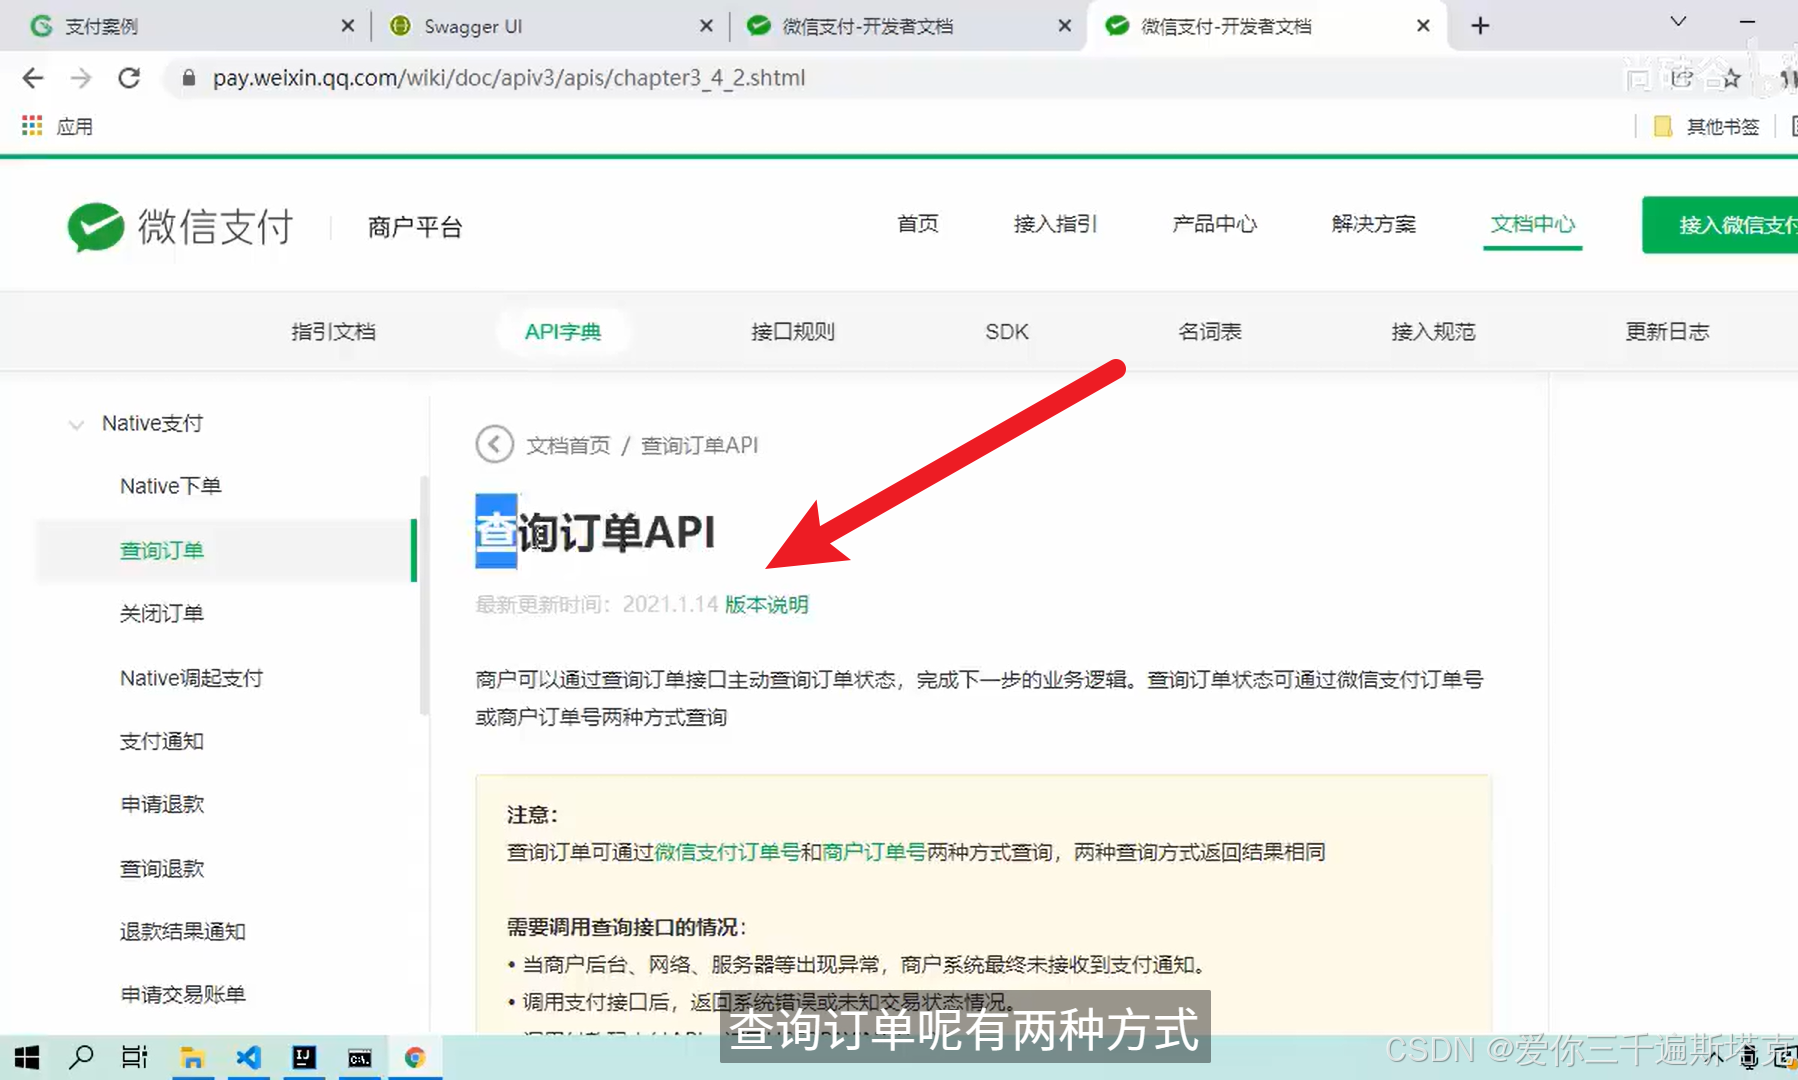Reload the current page
1798x1080 pixels.
pyautogui.click(x=129, y=78)
